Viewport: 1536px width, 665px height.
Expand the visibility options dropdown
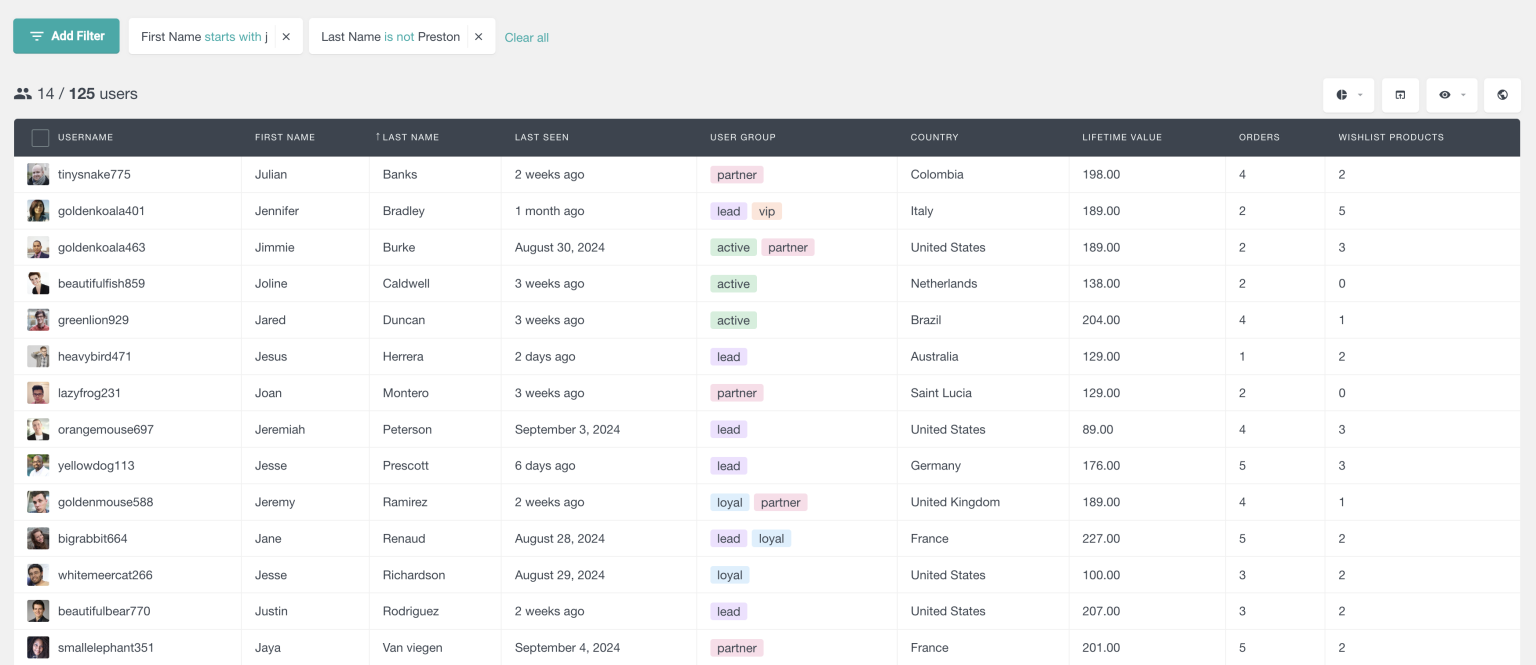point(1464,94)
